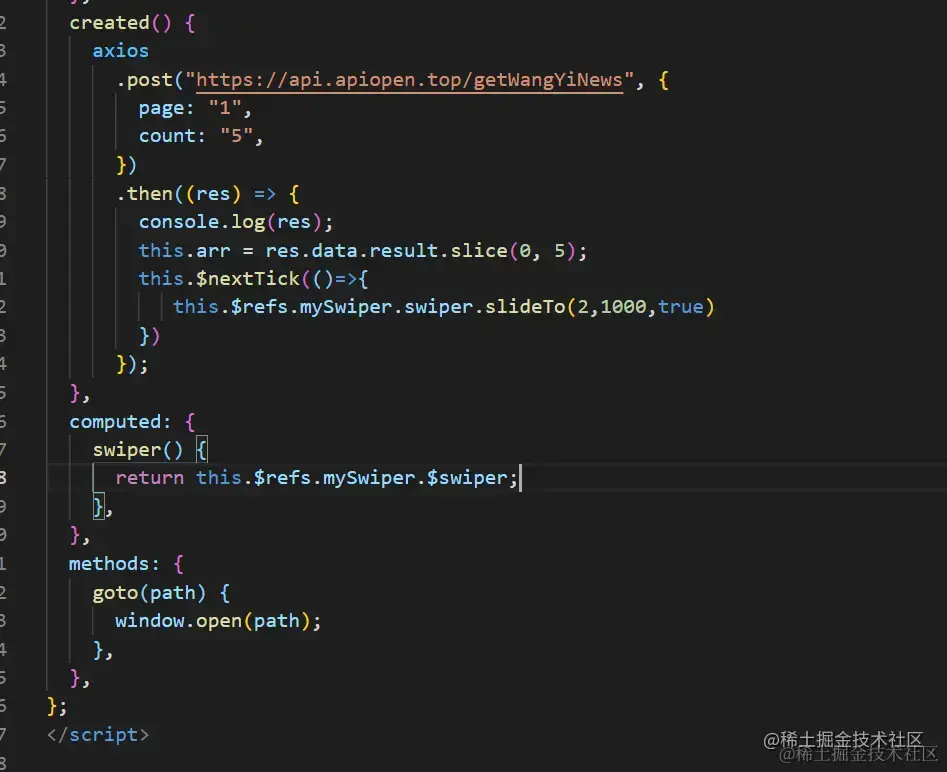Click the this.arr assignment line
The image size is (947, 772).
(x=362, y=251)
